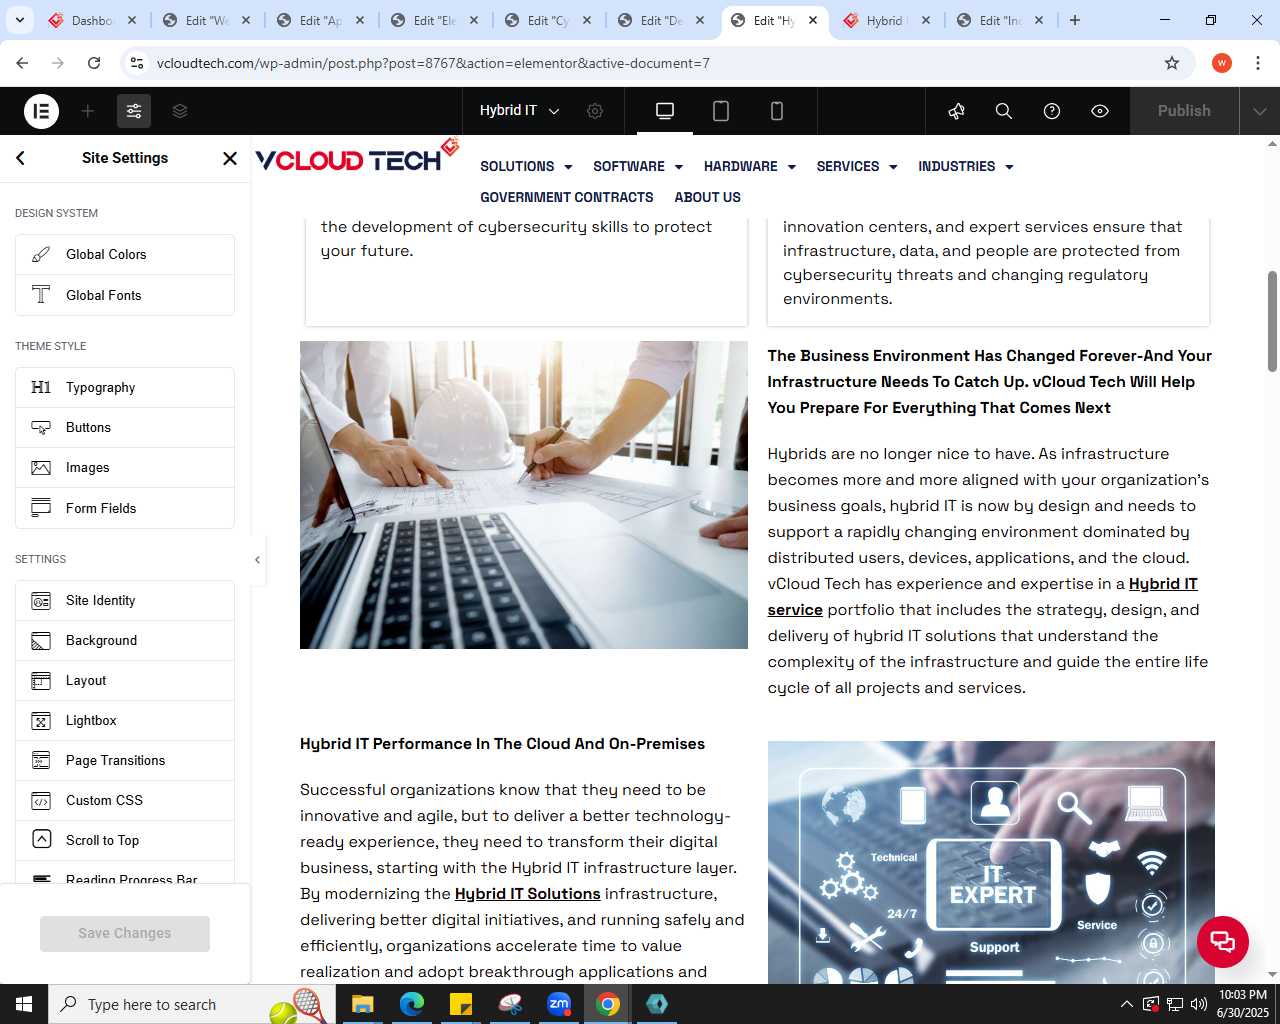
Task: Open Global Fonts settings
Action: [125, 295]
